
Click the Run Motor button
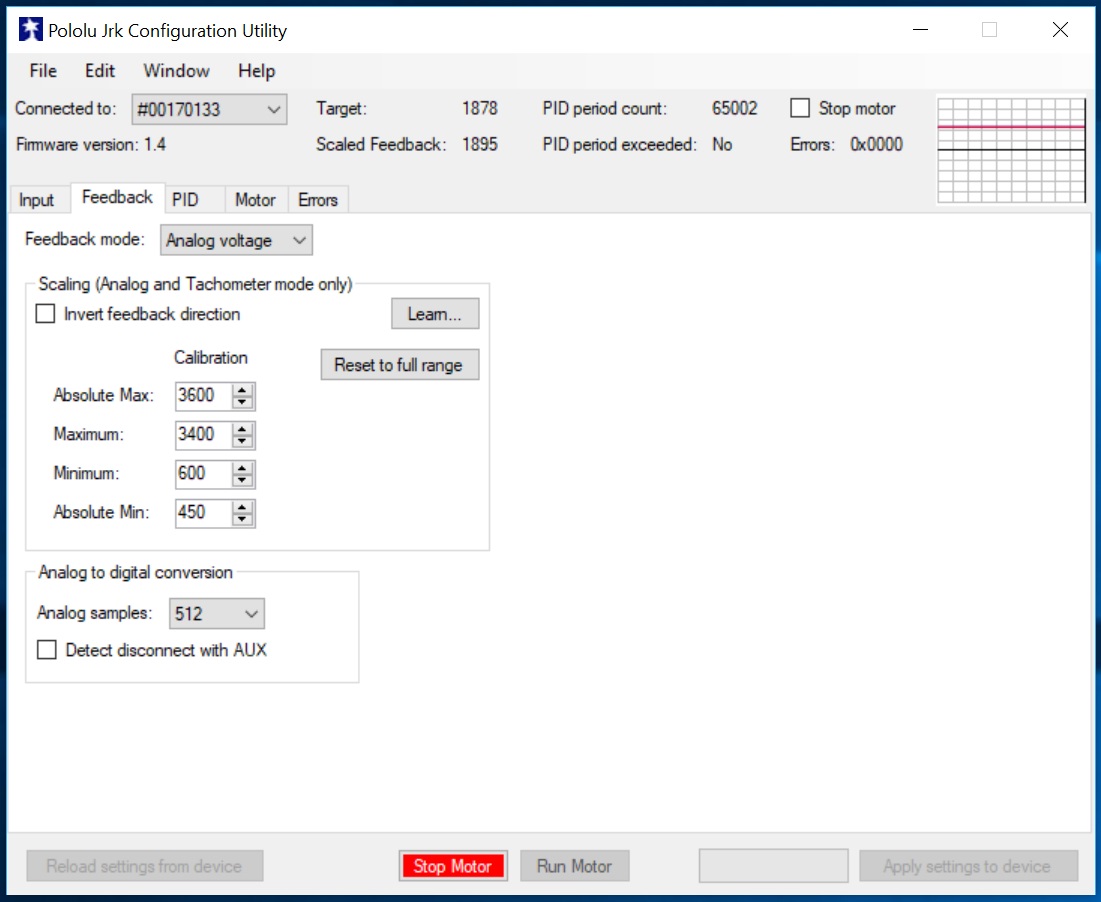[574, 866]
